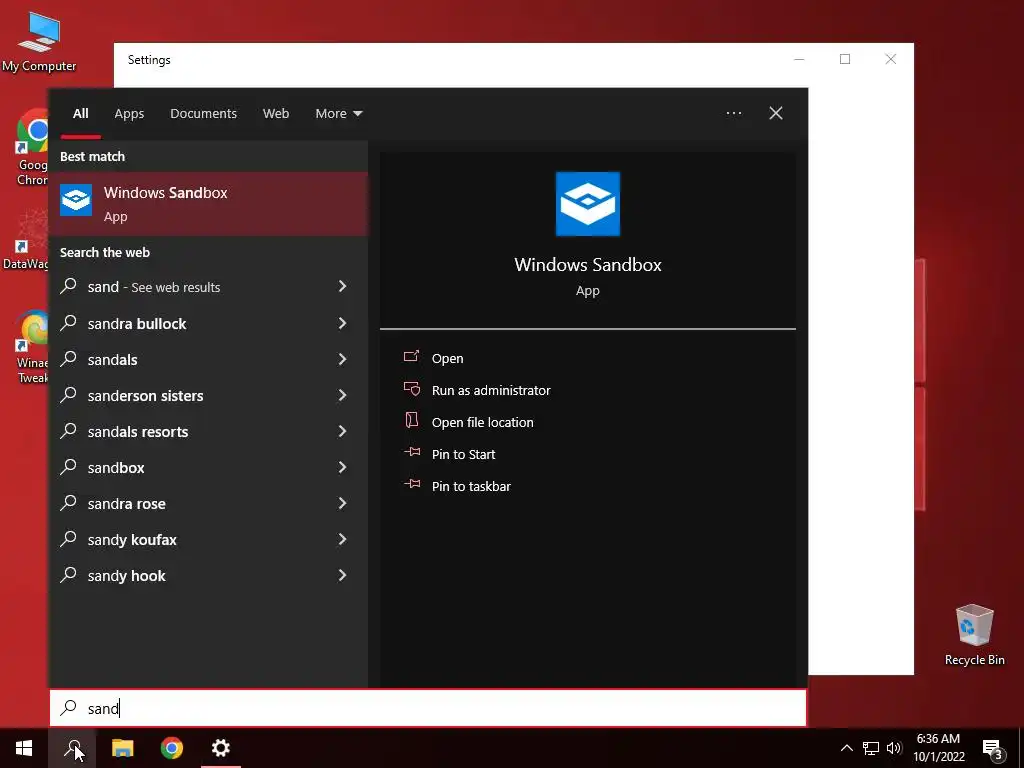Search web for 'sandy hook' text
1024x768 pixels.
pos(127,576)
